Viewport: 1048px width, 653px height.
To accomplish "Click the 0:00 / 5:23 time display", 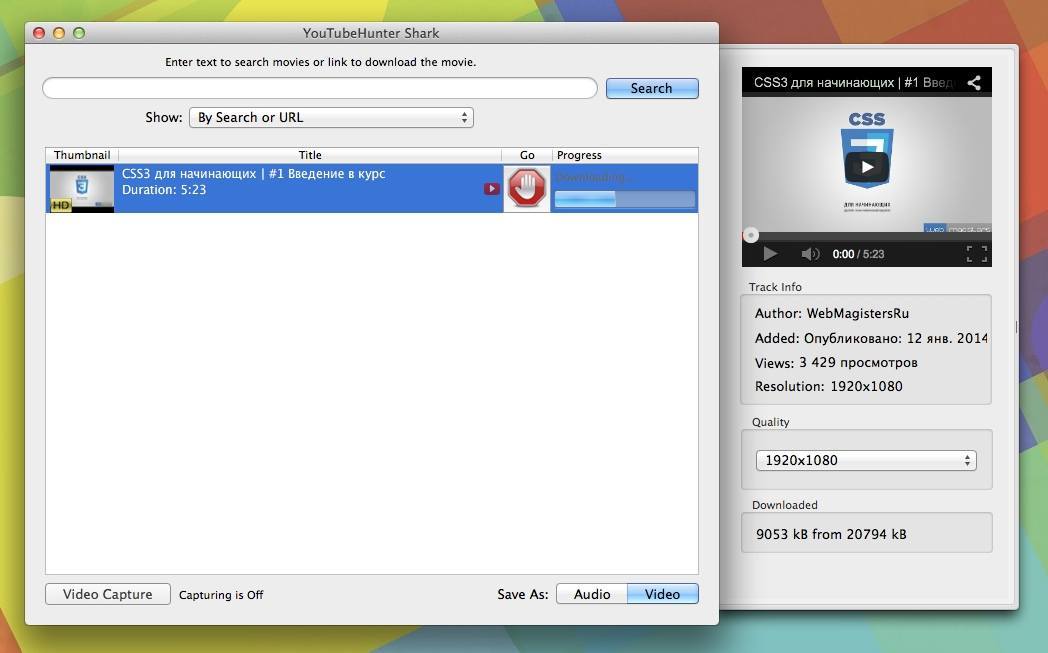I will pyautogui.click(x=858, y=254).
